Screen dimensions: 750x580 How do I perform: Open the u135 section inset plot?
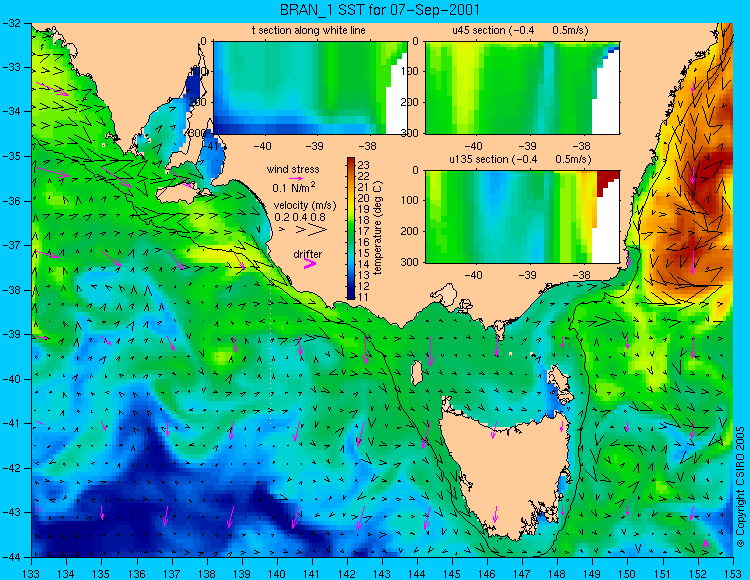tap(522, 217)
